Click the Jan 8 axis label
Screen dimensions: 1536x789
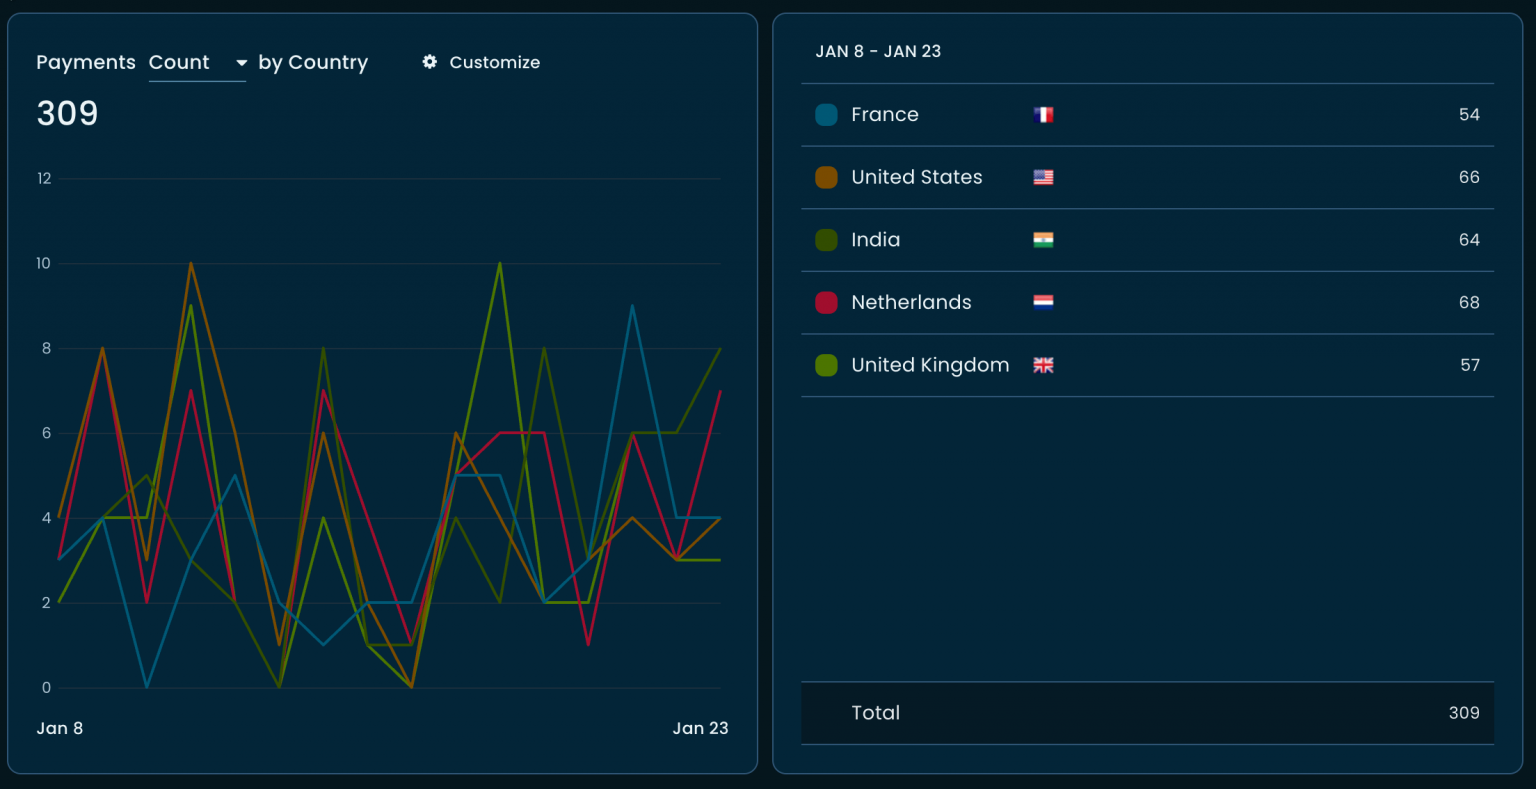(x=60, y=728)
